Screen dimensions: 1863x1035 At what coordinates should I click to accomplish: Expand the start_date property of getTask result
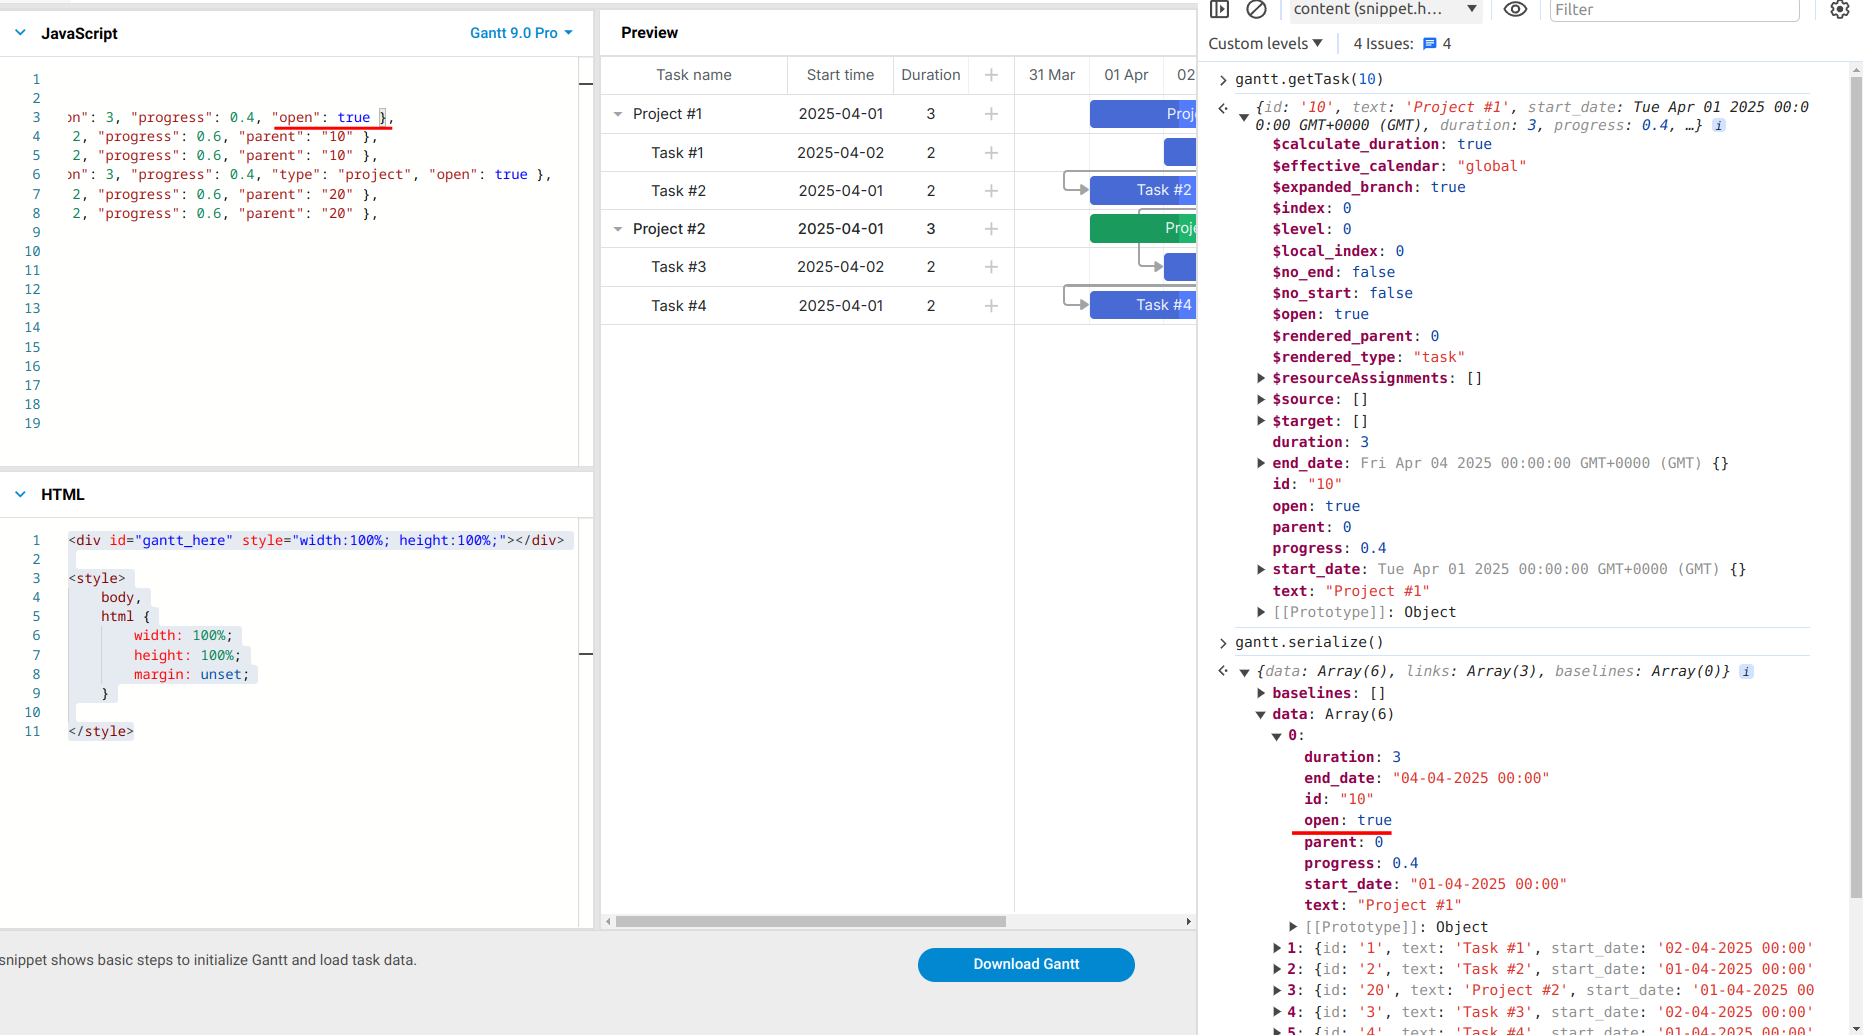coord(1261,569)
